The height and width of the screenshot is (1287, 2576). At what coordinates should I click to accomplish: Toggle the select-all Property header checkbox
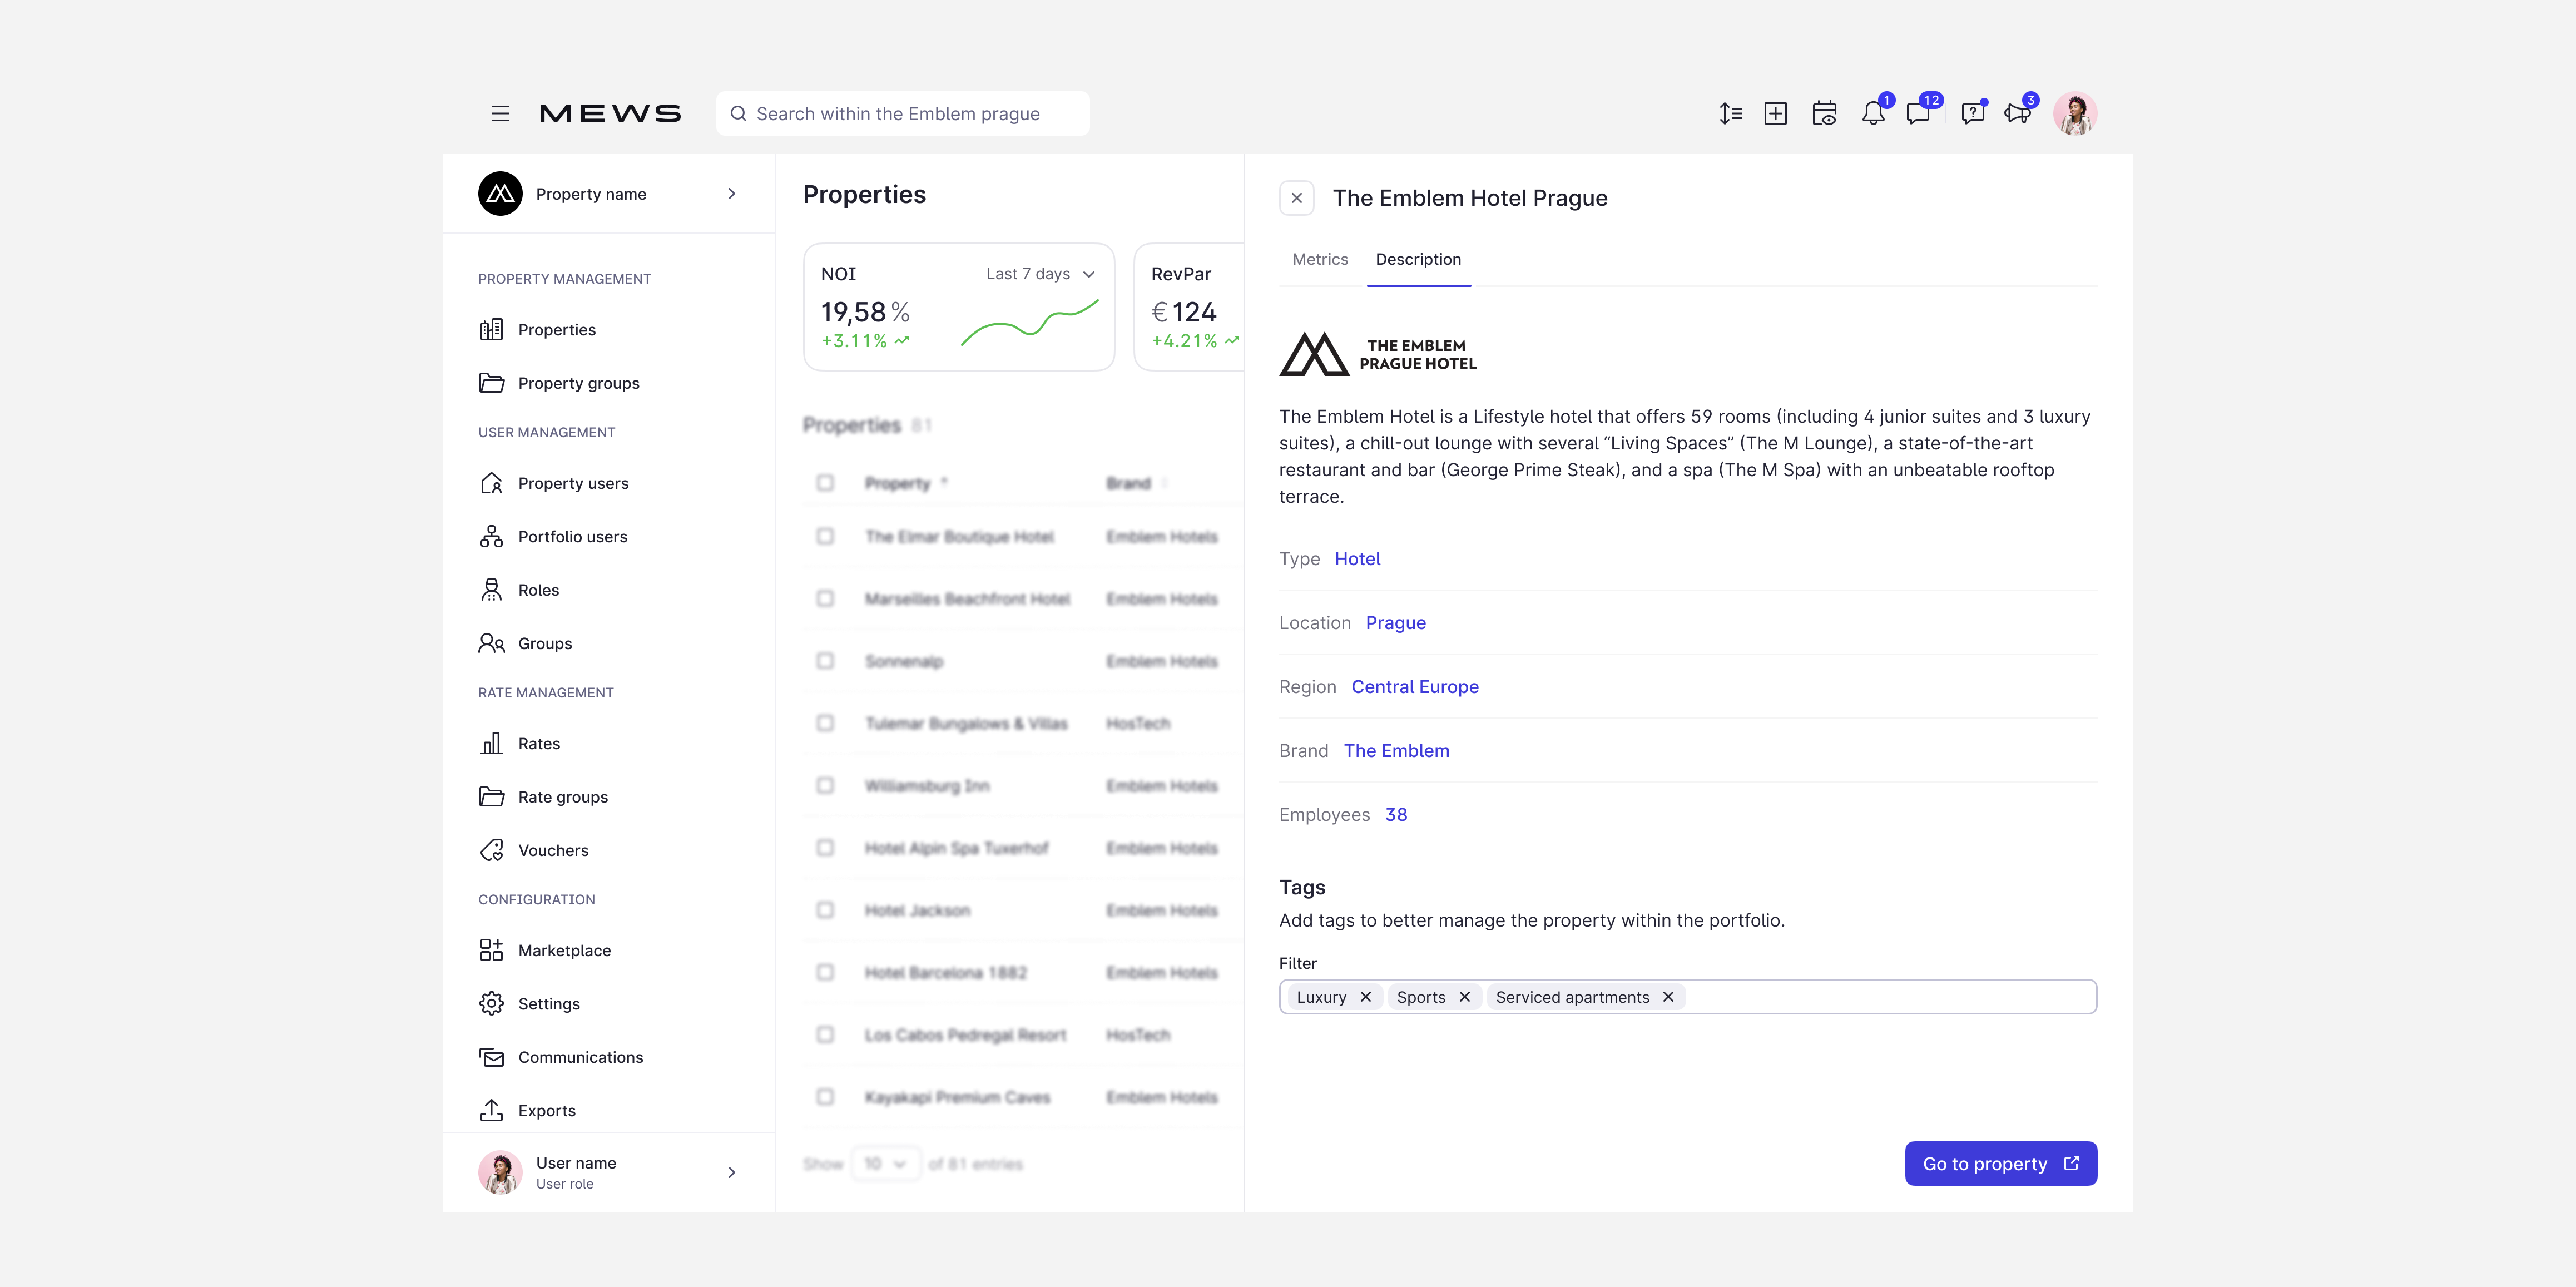pos(825,483)
